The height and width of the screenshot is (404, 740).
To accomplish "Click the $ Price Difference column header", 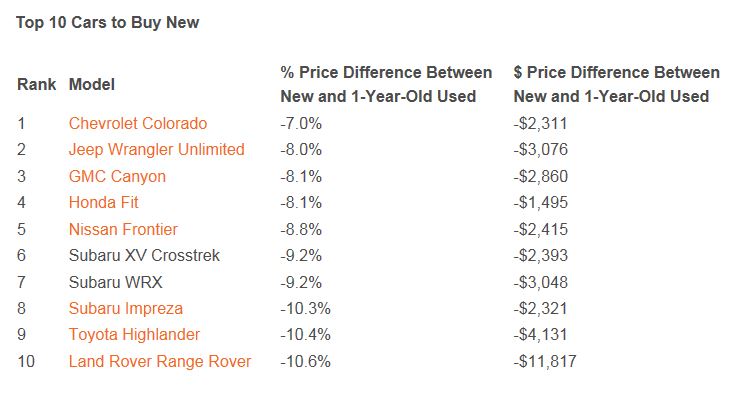I will (x=616, y=85).
